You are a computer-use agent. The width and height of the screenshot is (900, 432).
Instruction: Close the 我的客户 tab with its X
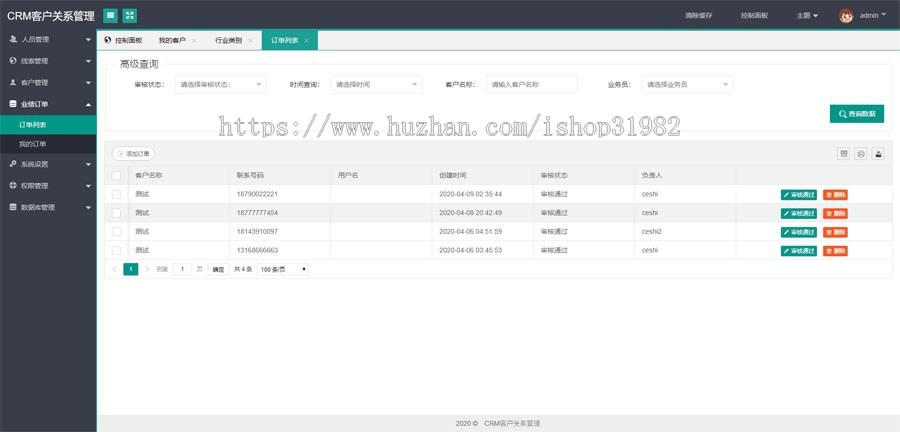point(194,41)
